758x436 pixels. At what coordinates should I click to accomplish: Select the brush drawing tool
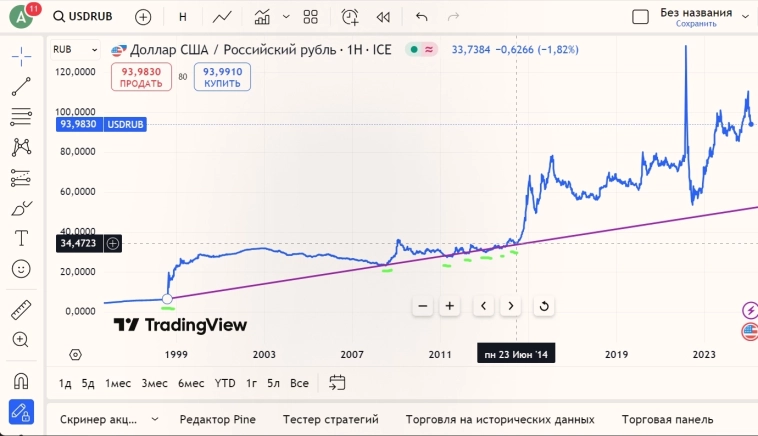pyautogui.click(x=21, y=208)
